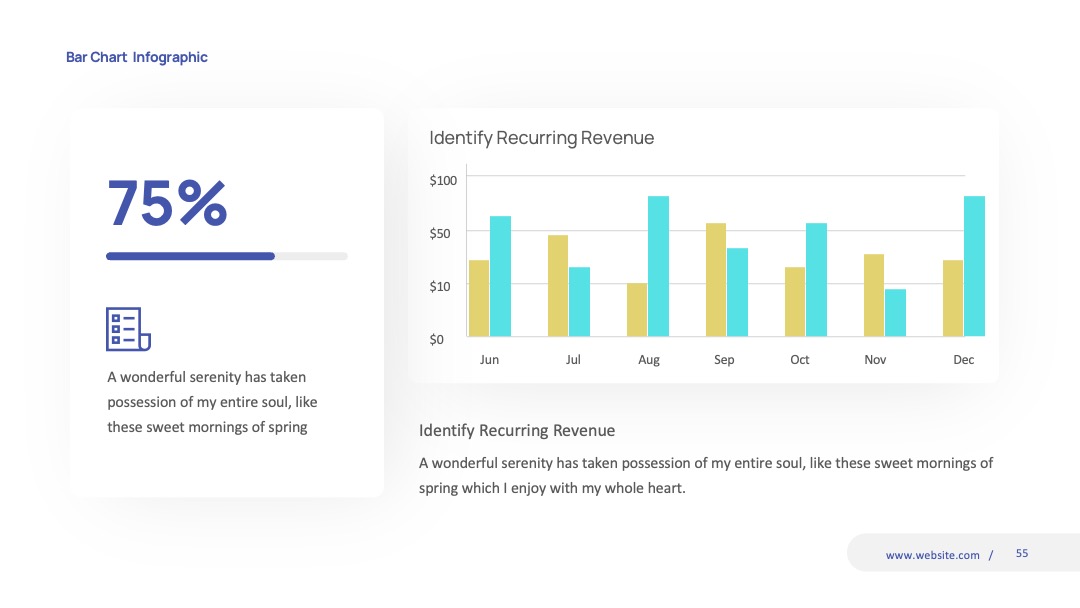
Task: Click the cyan Jul bar
Action: (579, 302)
